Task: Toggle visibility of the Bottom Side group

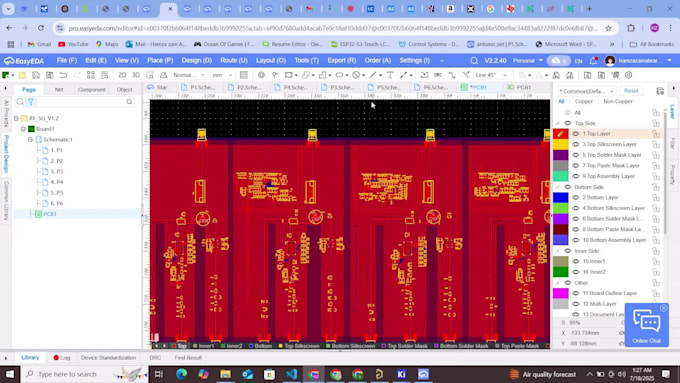Action: pyautogui.click(x=568, y=187)
